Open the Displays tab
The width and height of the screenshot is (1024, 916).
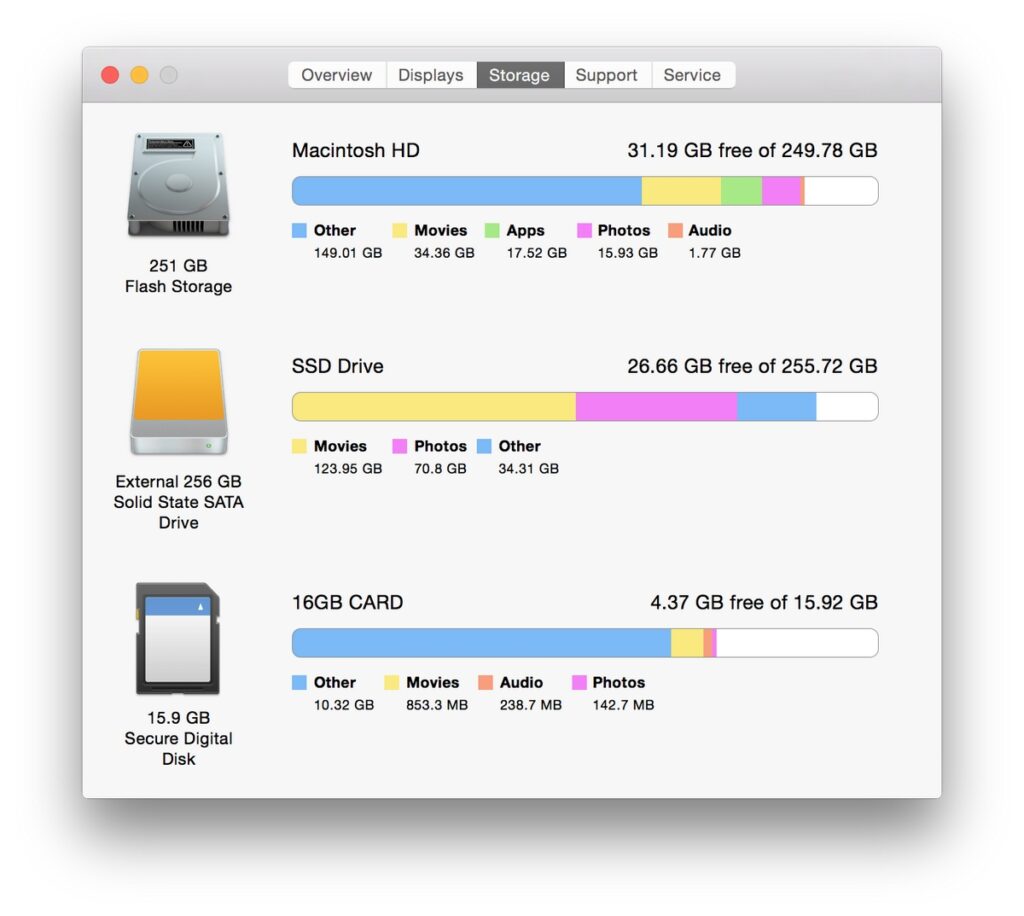(430, 74)
